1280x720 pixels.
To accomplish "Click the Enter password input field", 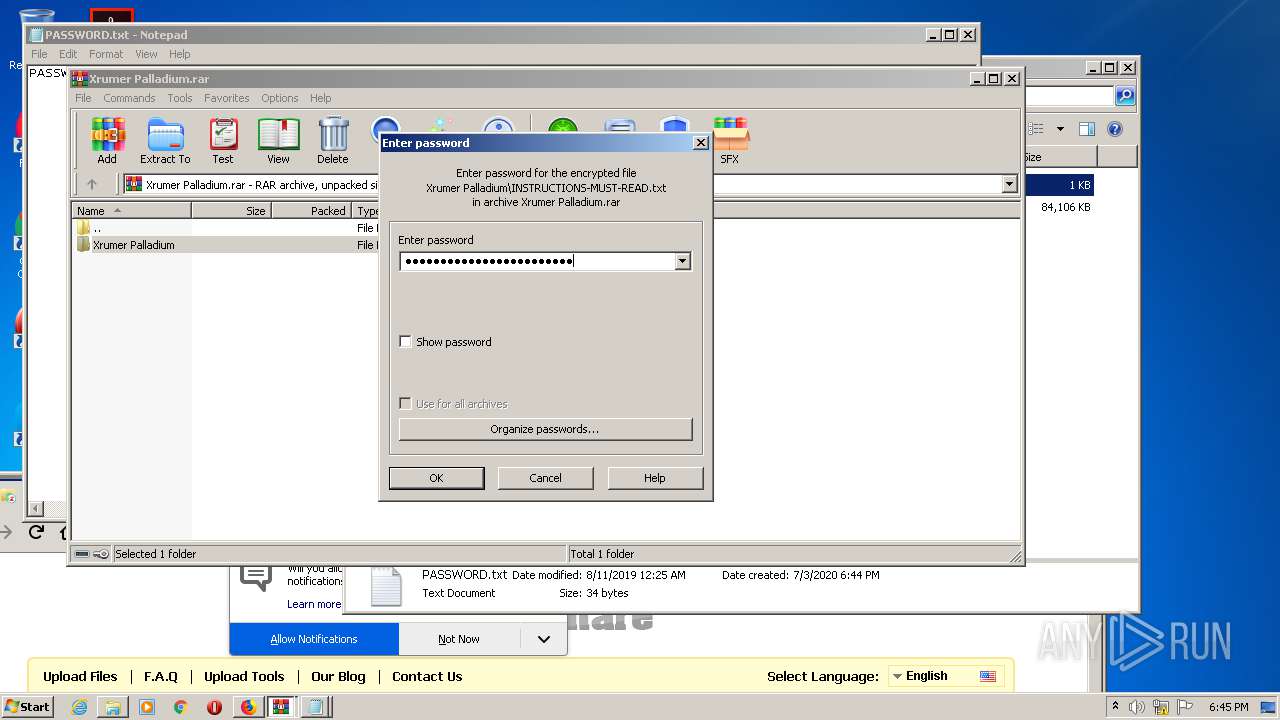I will tap(537, 261).
